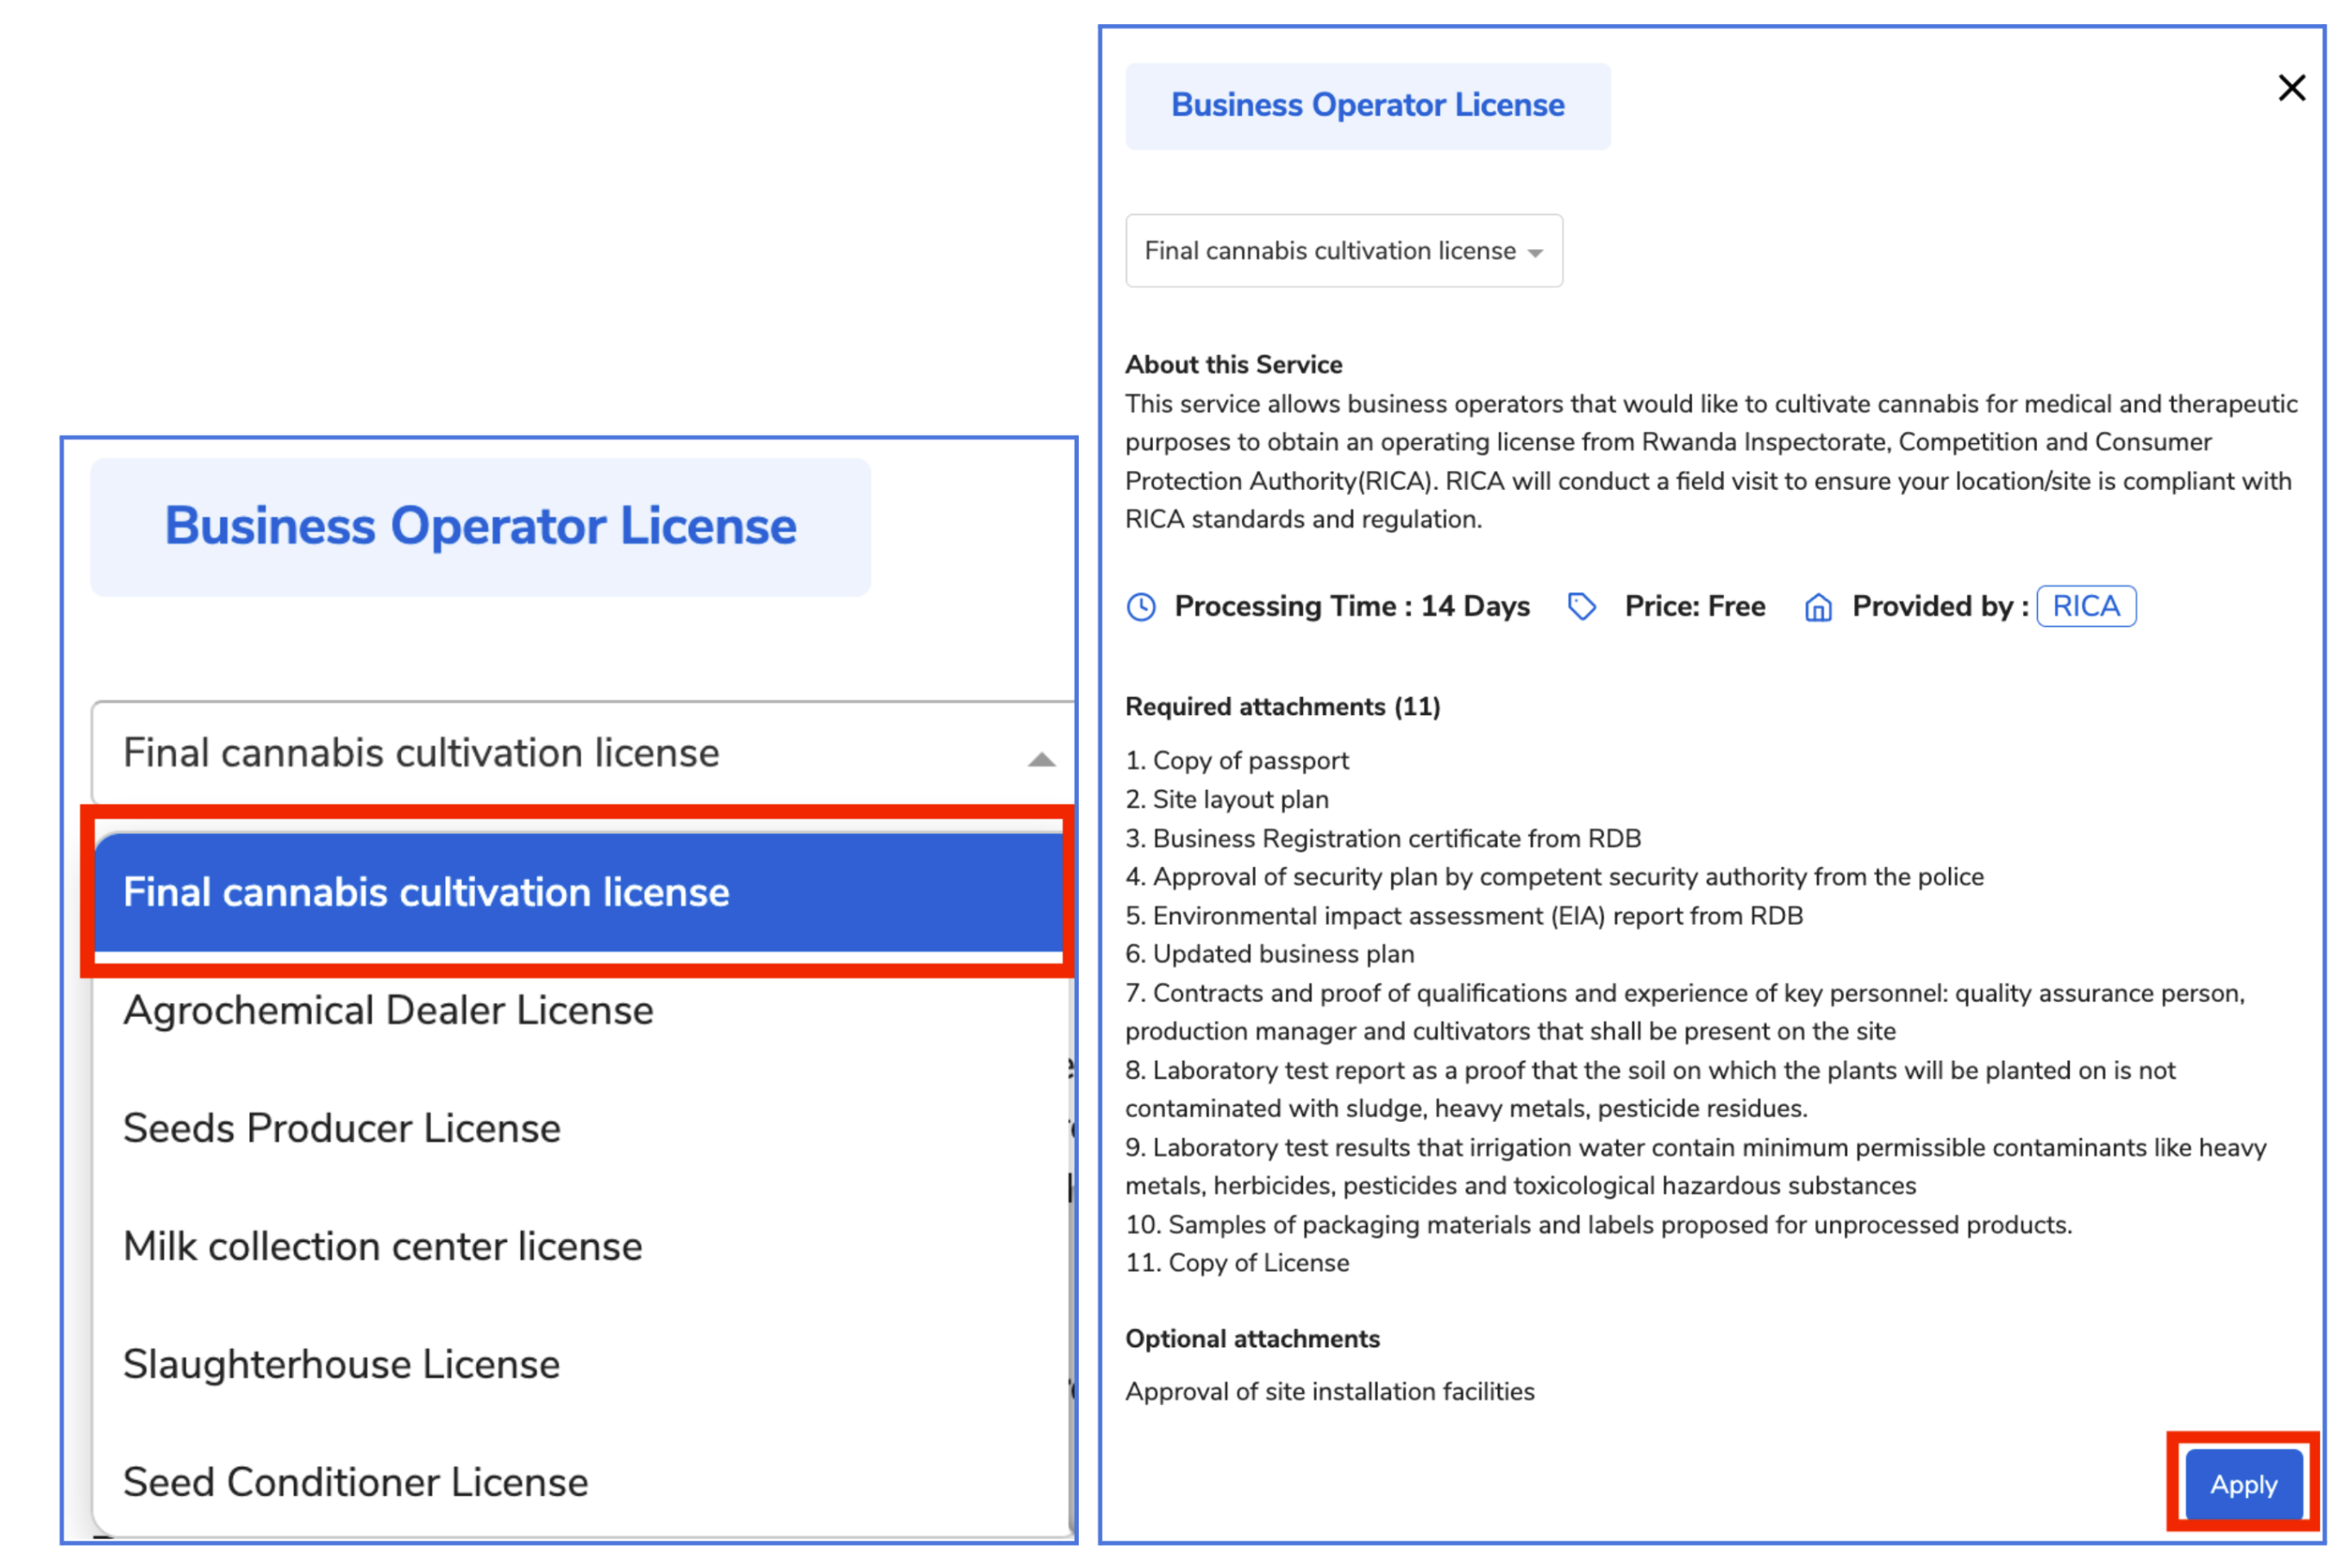
Task: Click the left Business Operator License heading
Action: point(480,526)
